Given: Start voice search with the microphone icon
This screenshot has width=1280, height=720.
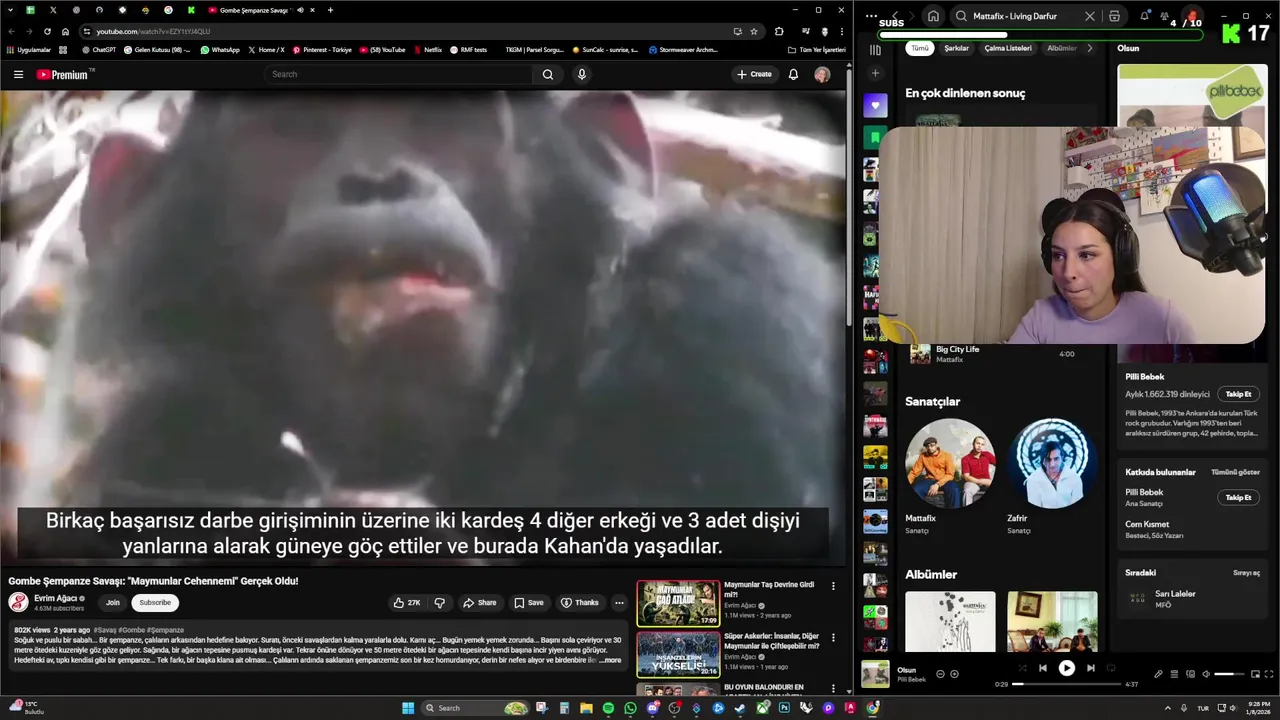Looking at the screenshot, I should coord(581,74).
